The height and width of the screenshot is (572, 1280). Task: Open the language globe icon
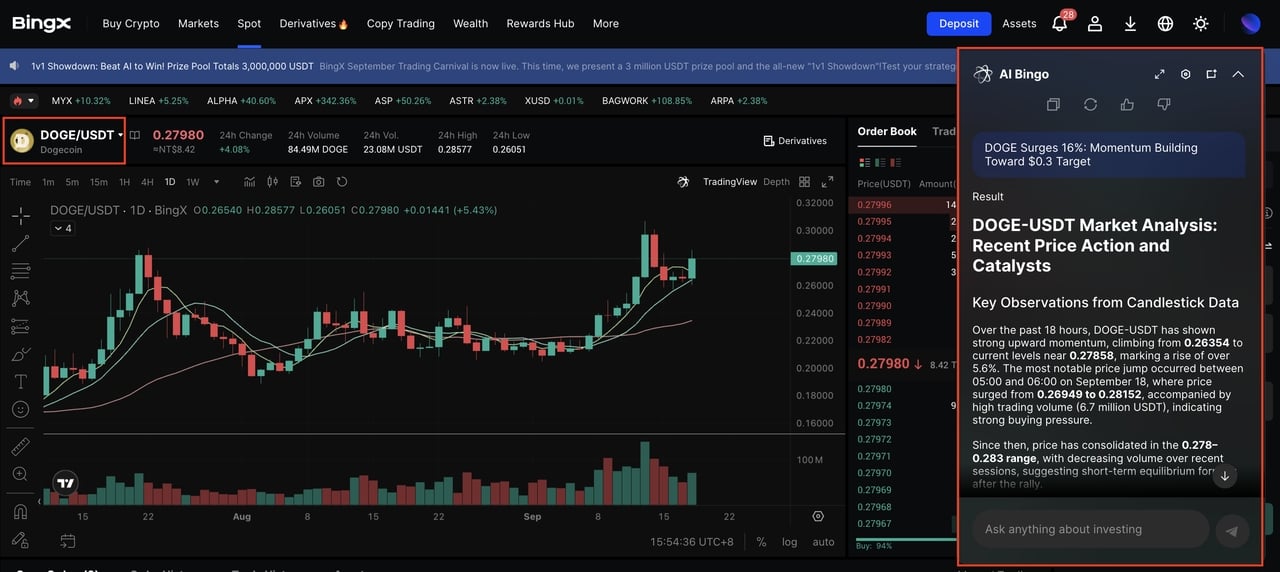coord(1165,23)
